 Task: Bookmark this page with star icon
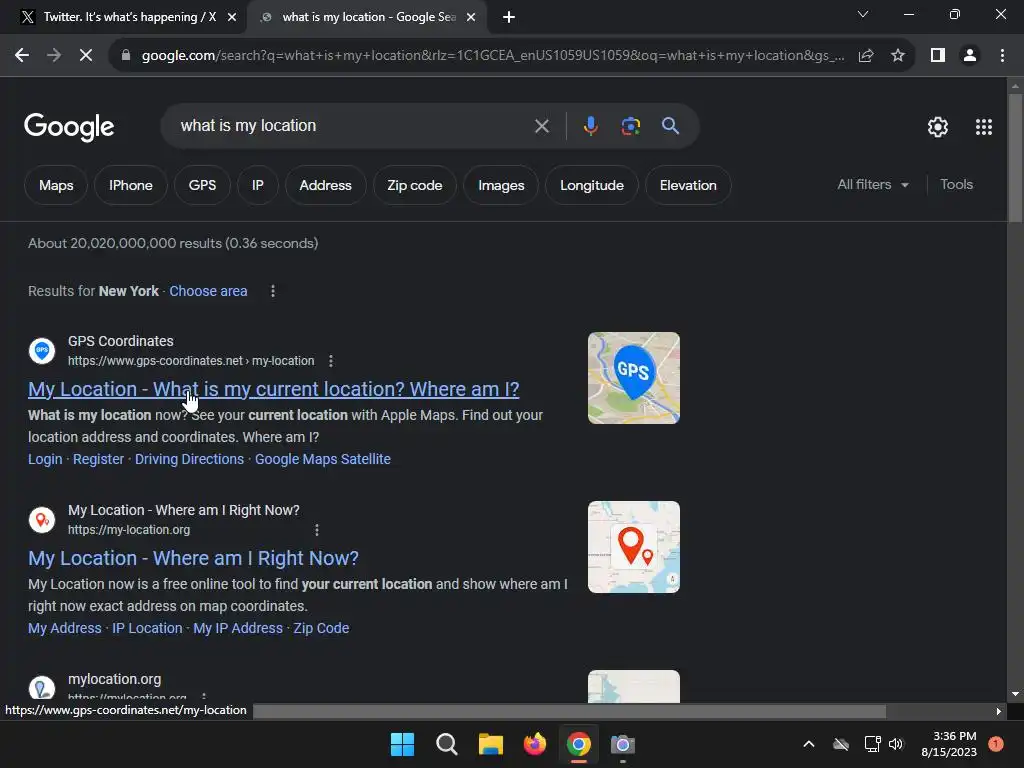(898, 56)
